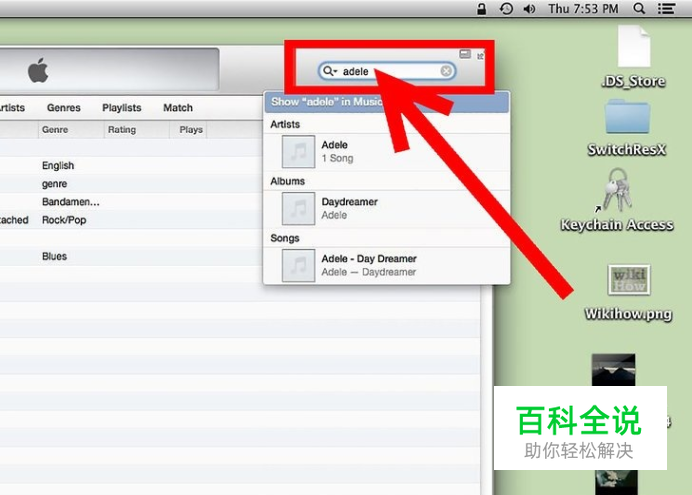Select the Blues row
692x495 pixels.
[132, 256]
